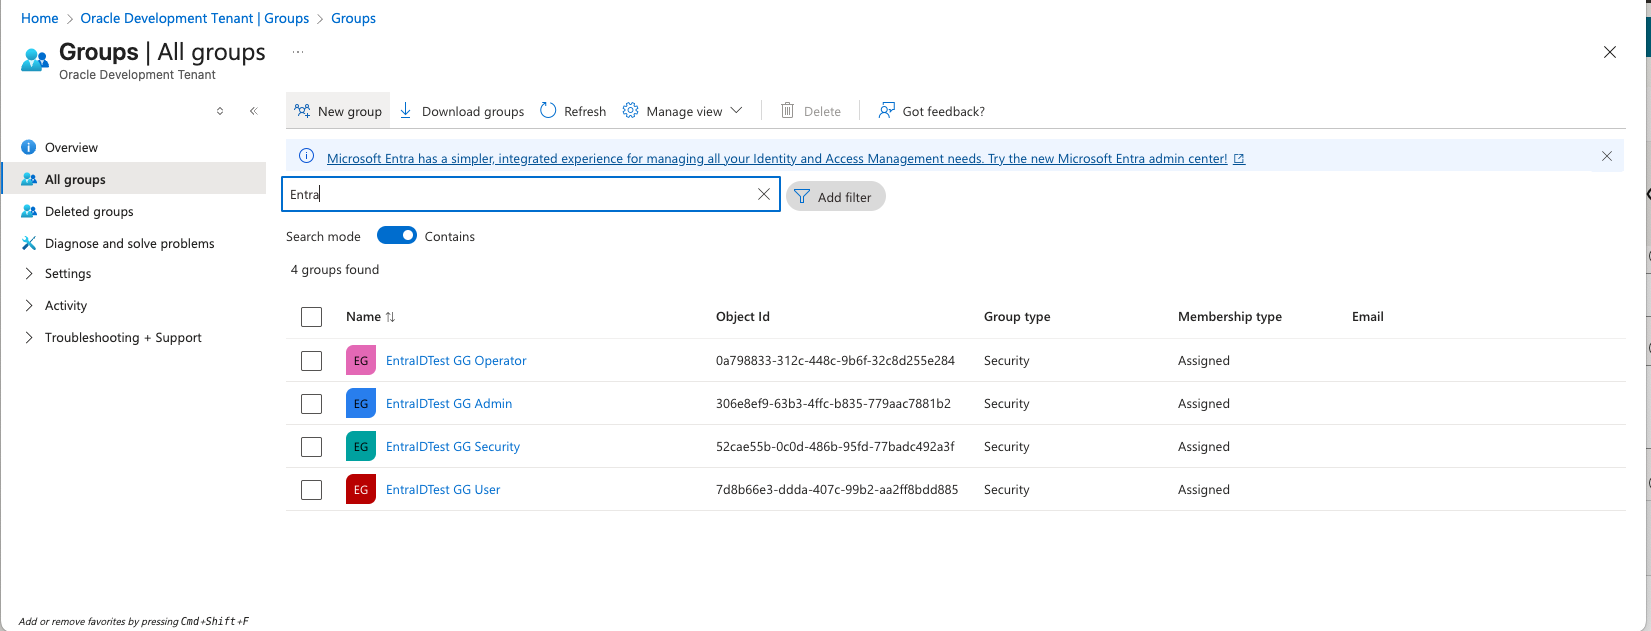Click the external link icon after banner text
This screenshot has width=1651, height=631.
1239,158
